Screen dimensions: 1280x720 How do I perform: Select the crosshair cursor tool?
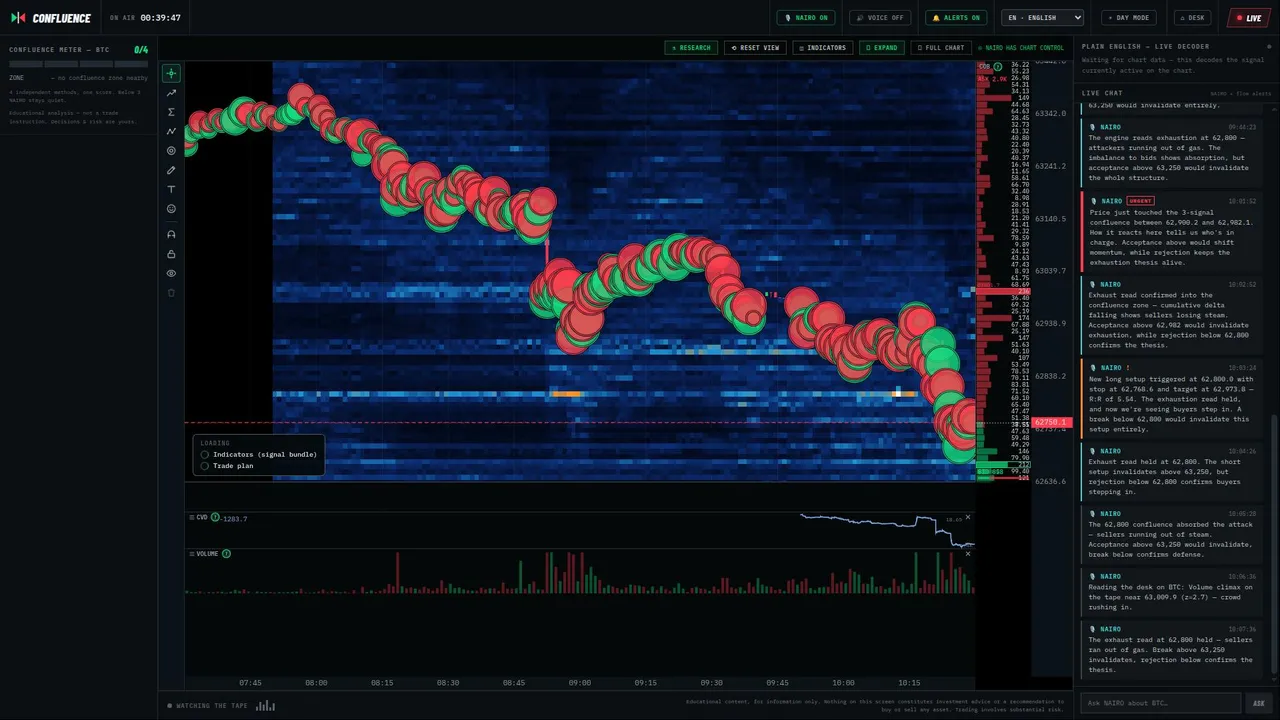point(171,73)
